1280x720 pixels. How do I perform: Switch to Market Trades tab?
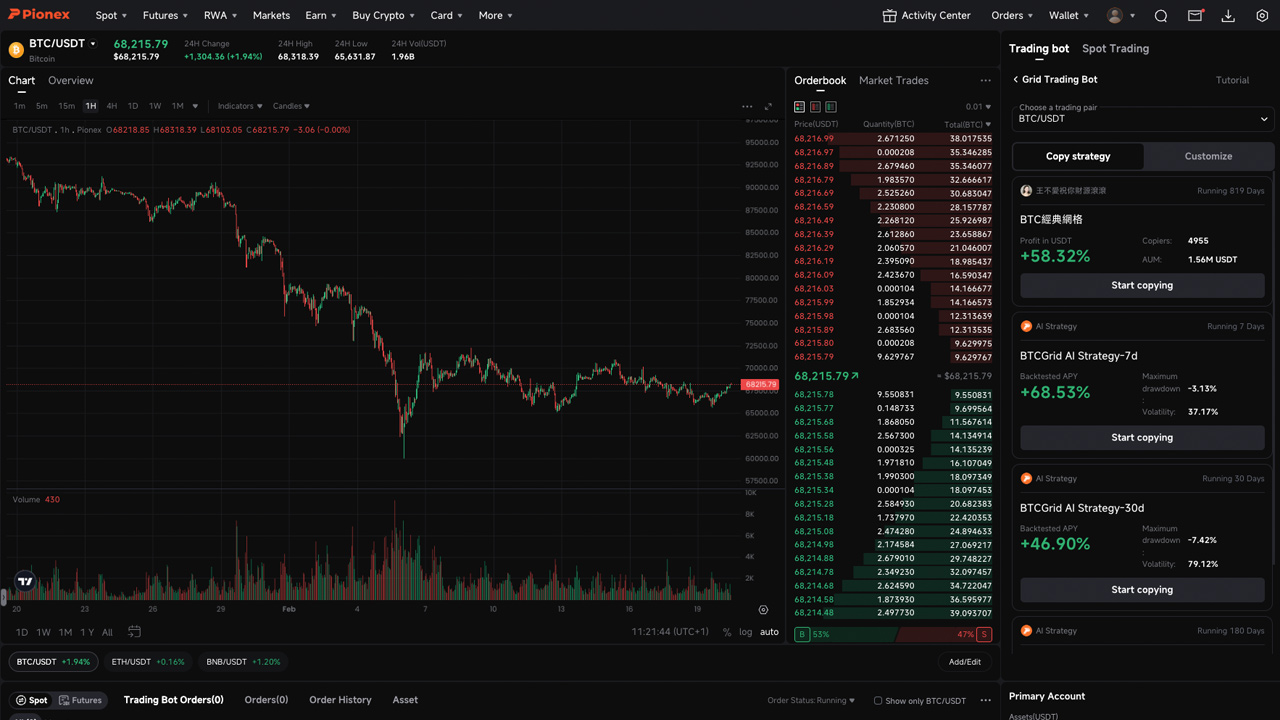click(x=893, y=80)
